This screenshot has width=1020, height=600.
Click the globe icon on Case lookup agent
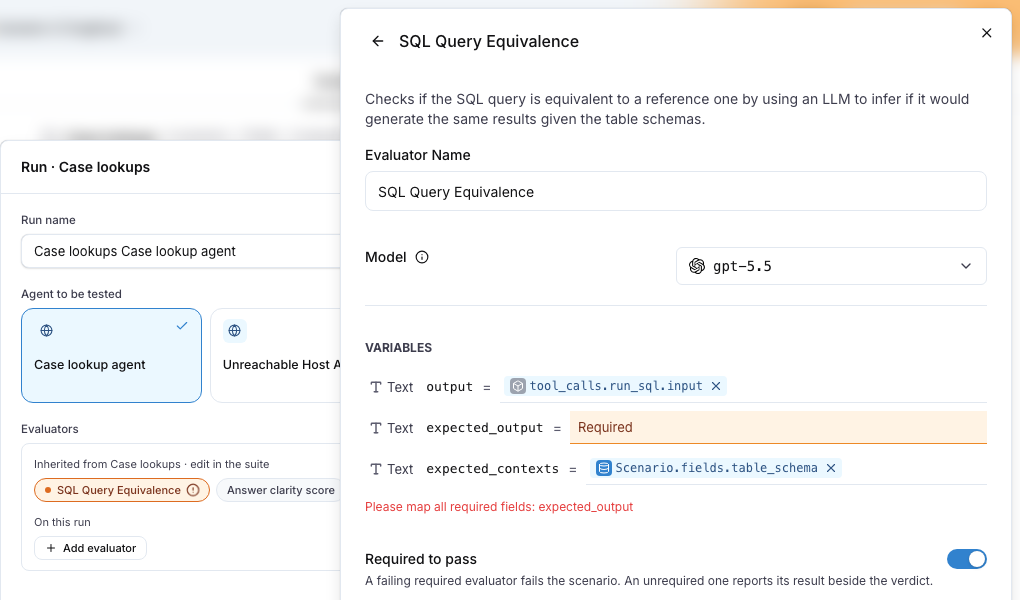46,331
